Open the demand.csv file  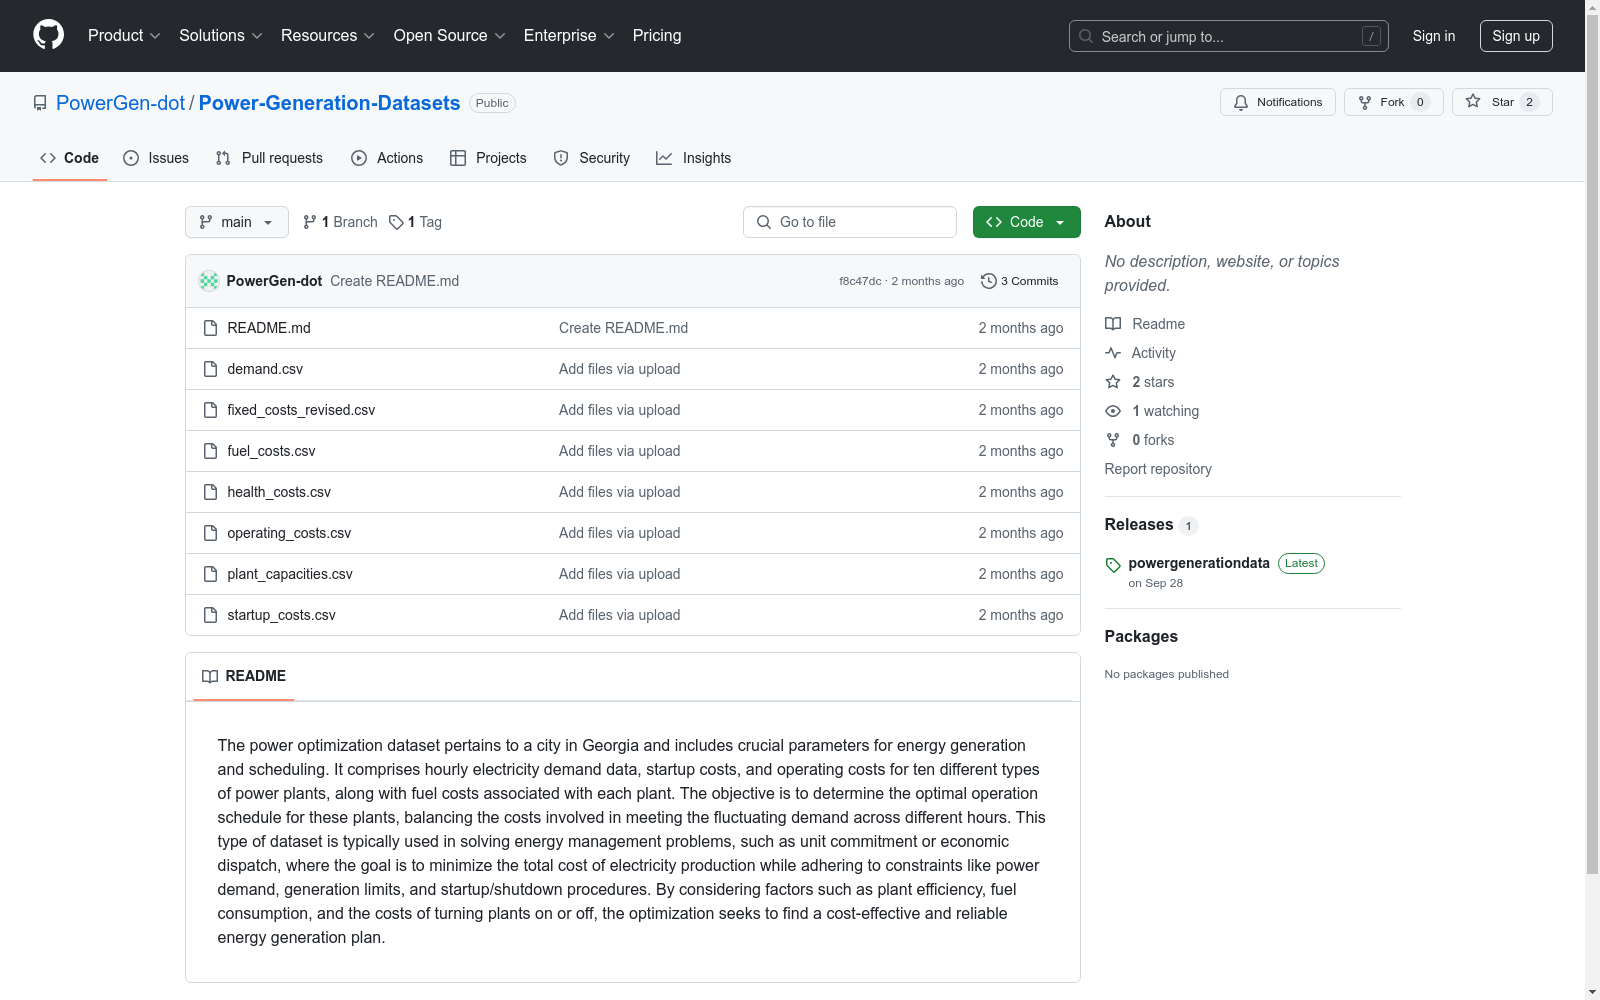(265, 369)
